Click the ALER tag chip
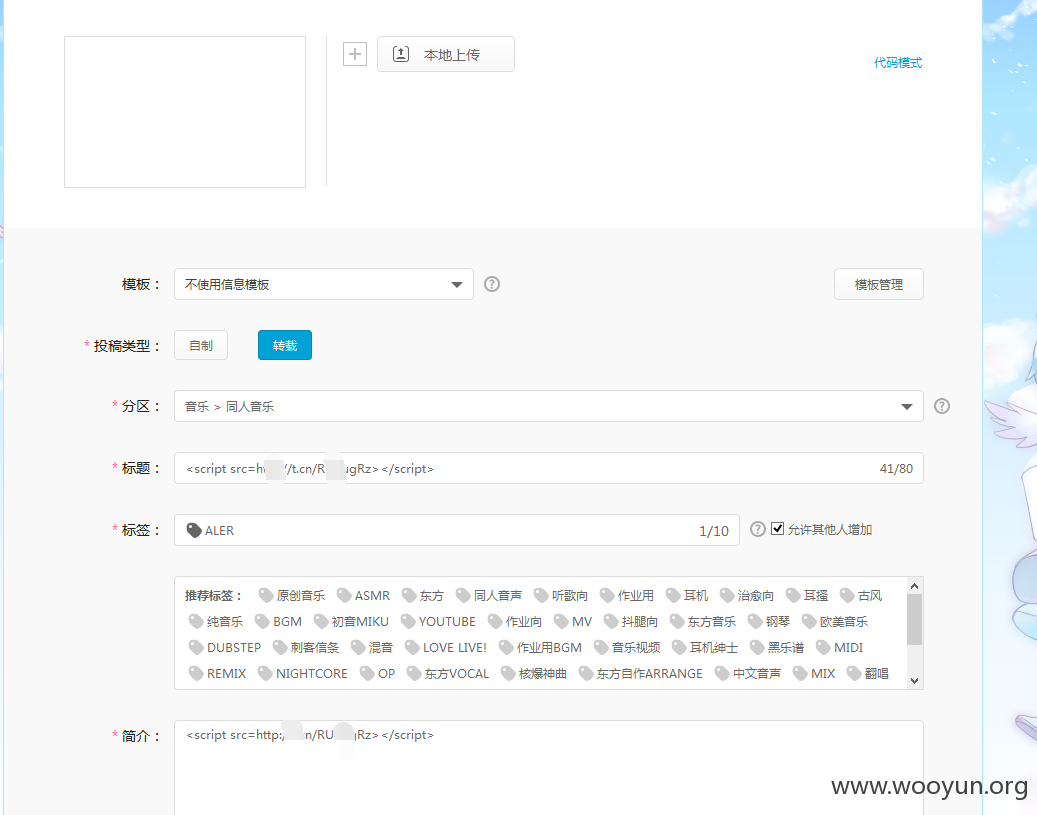The height and width of the screenshot is (815, 1037). tap(211, 531)
